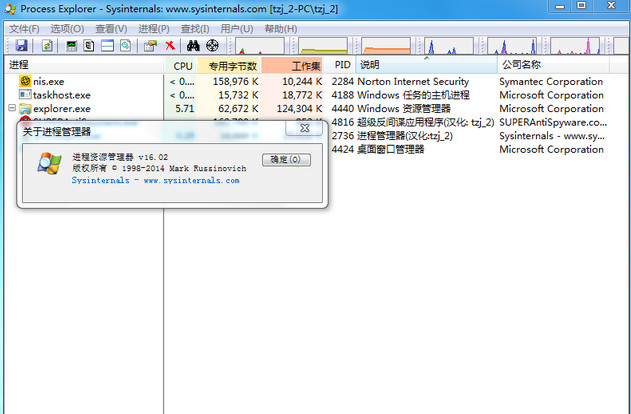Screen dimensions: 631x414
Task: Click the 桌面窗口管理器 description
Action: coord(391,149)
